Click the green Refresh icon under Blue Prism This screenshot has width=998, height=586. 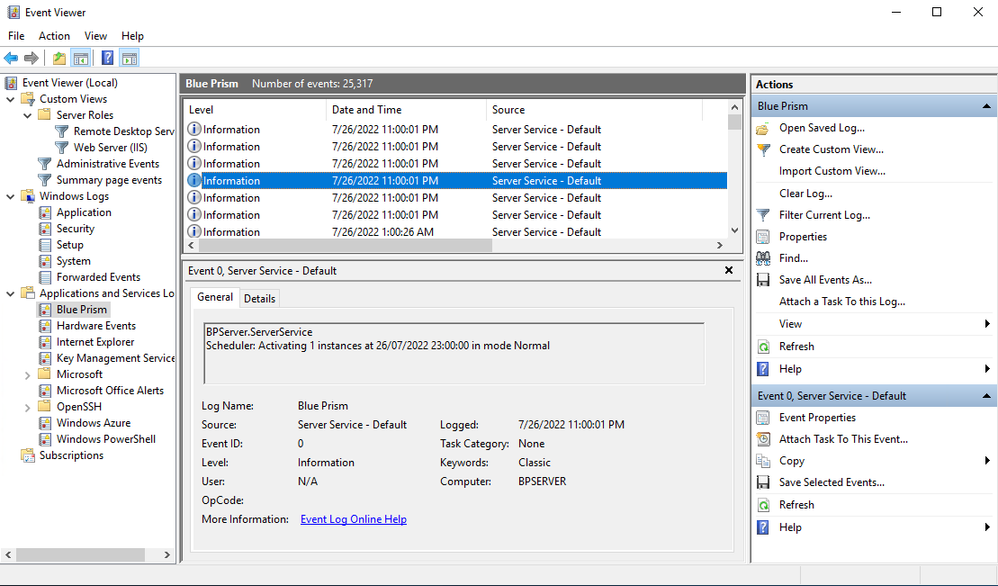(x=764, y=347)
